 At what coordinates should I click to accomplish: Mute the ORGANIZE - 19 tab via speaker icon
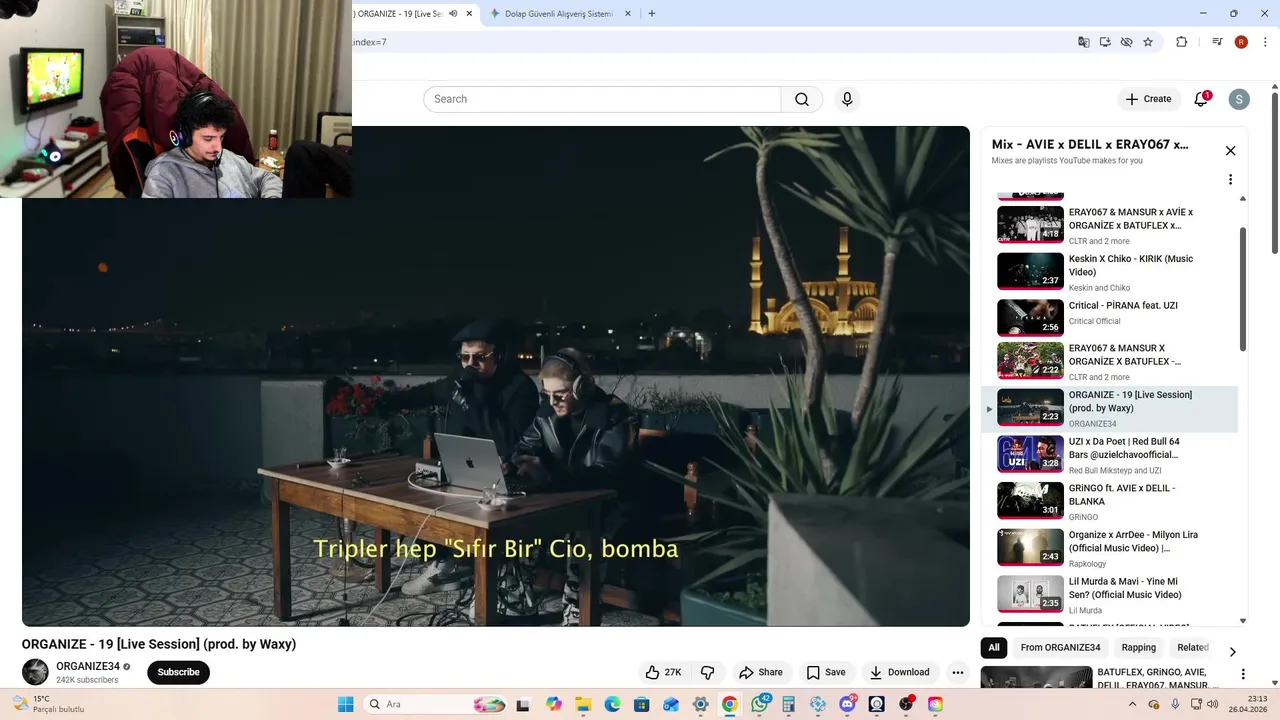[x=453, y=14]
